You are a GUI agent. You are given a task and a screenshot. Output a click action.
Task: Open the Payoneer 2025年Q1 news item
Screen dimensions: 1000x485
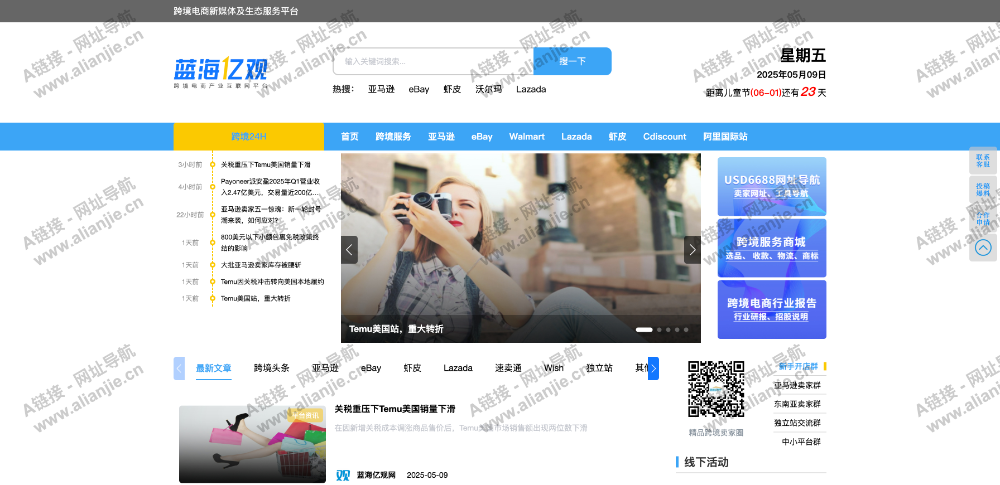pyautogui.click(x=270, y=187)
